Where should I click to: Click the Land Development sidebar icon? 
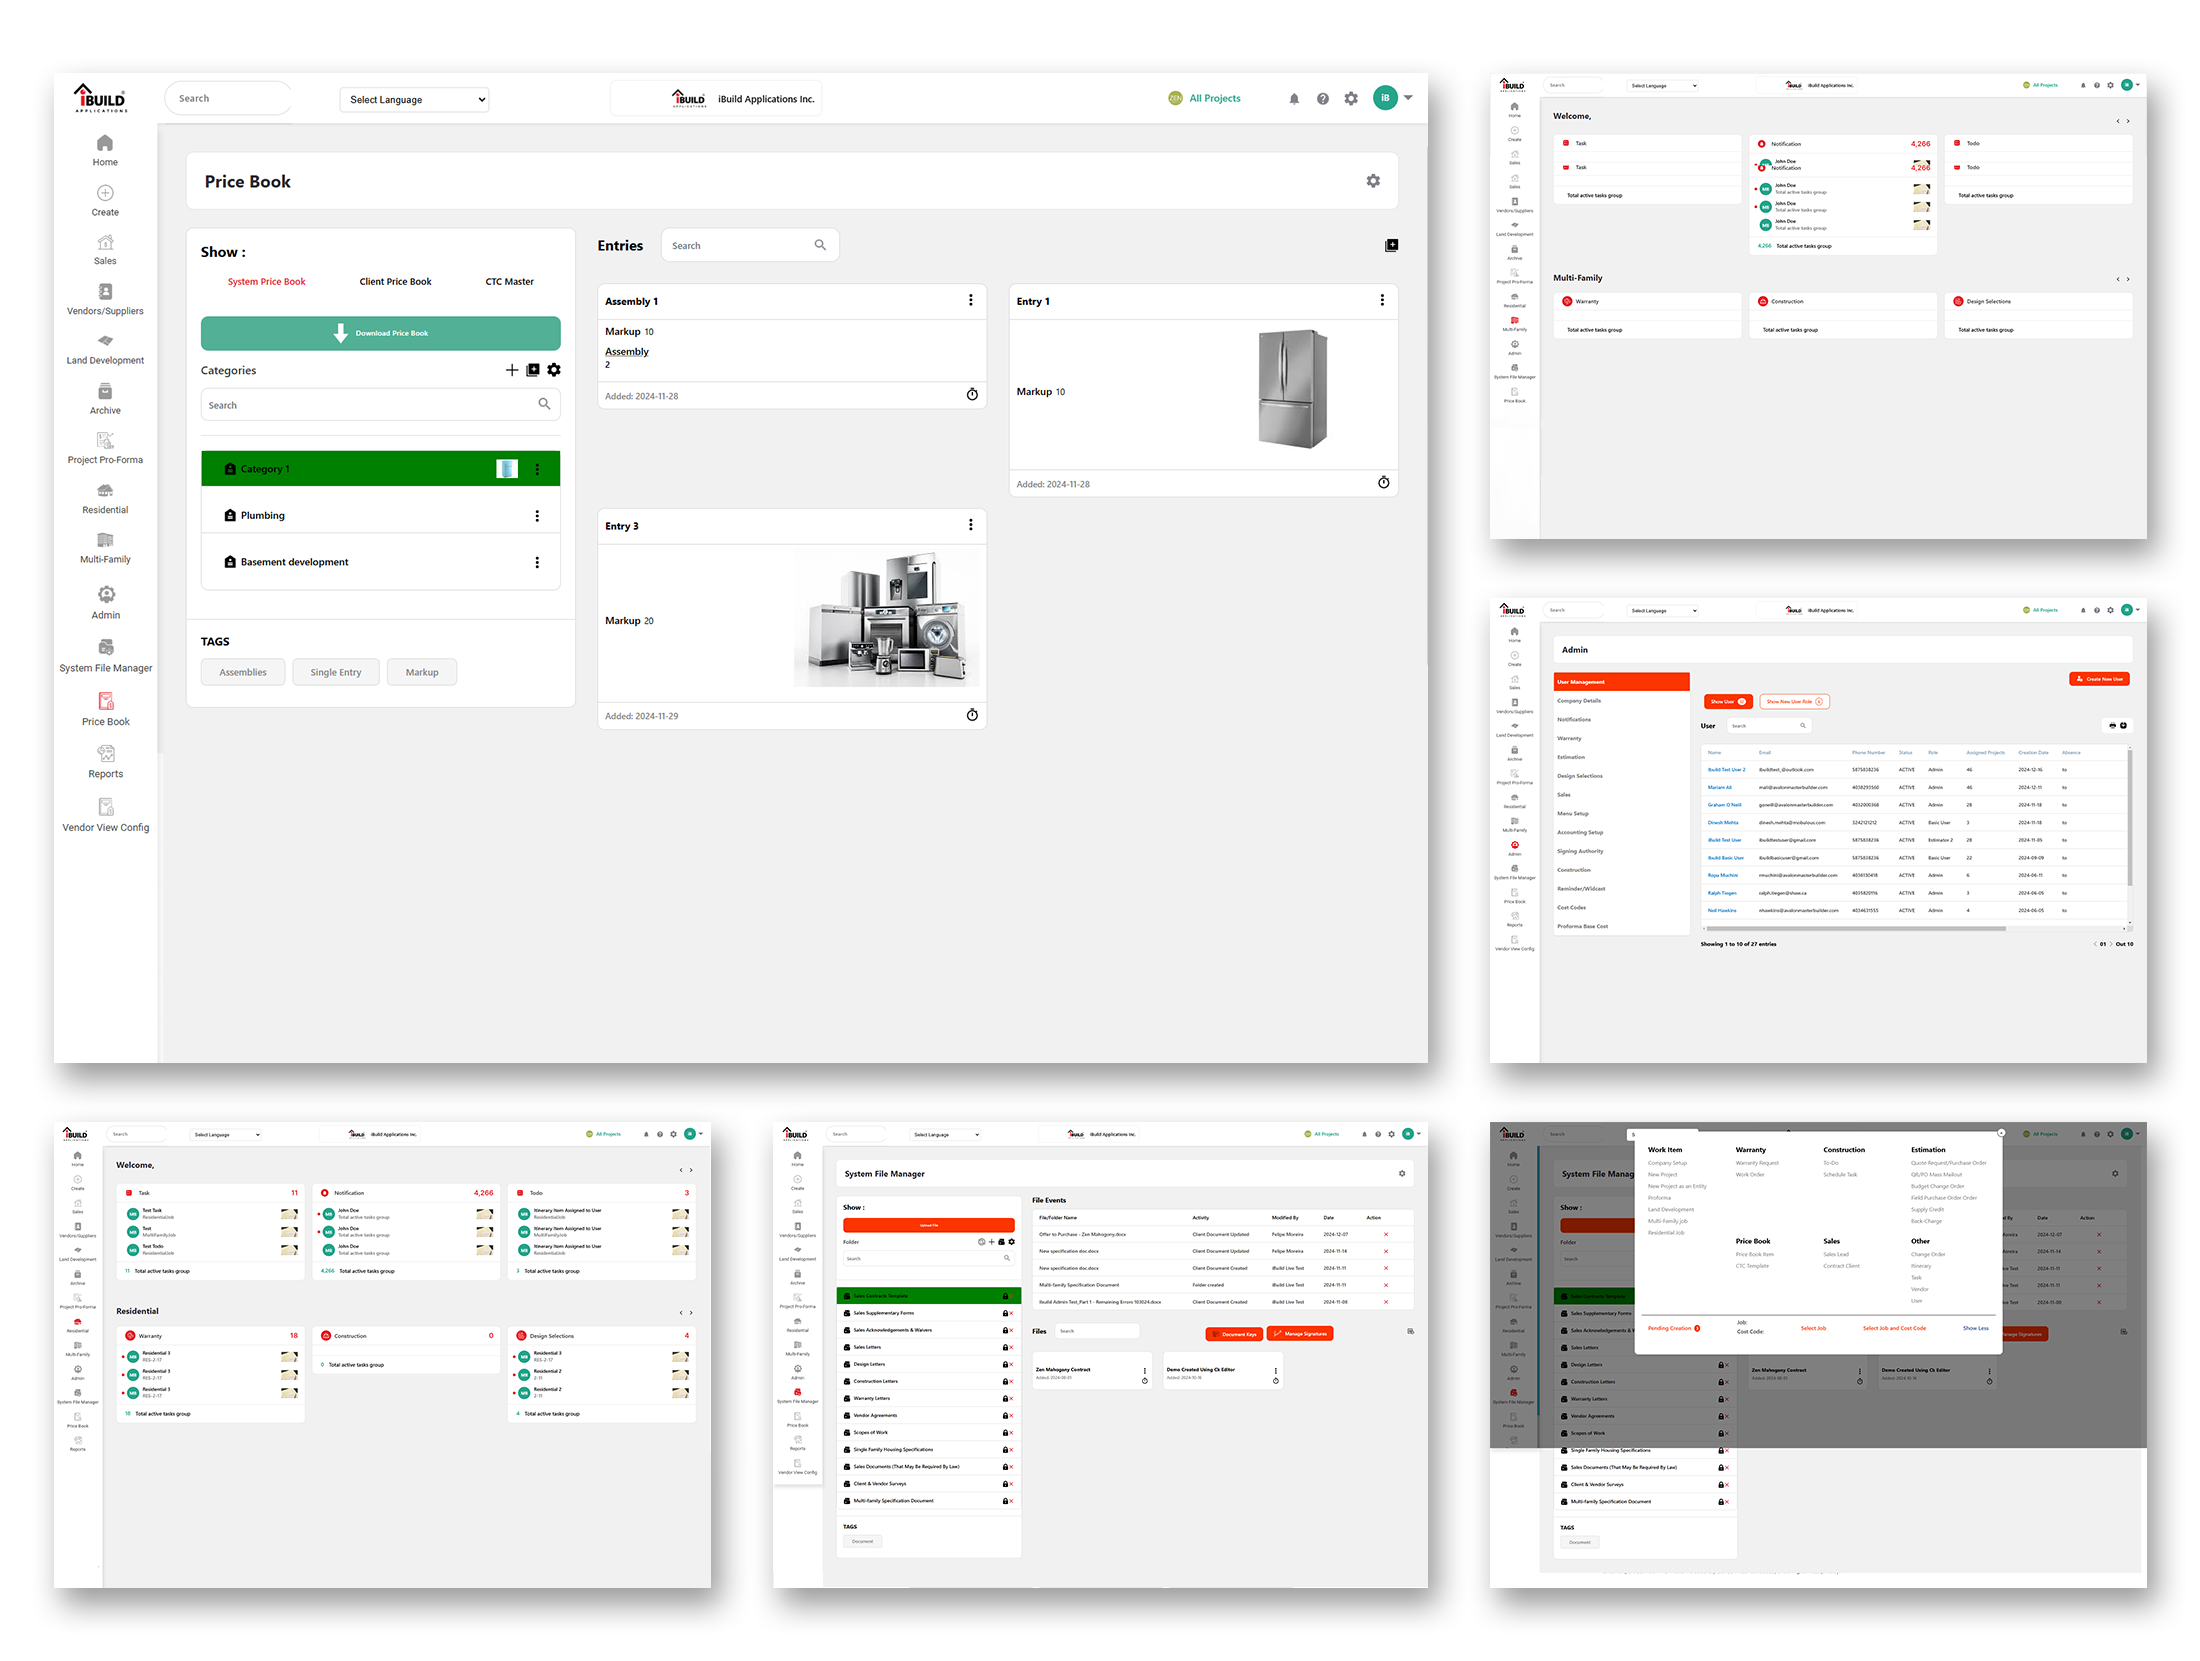[105, 341]
